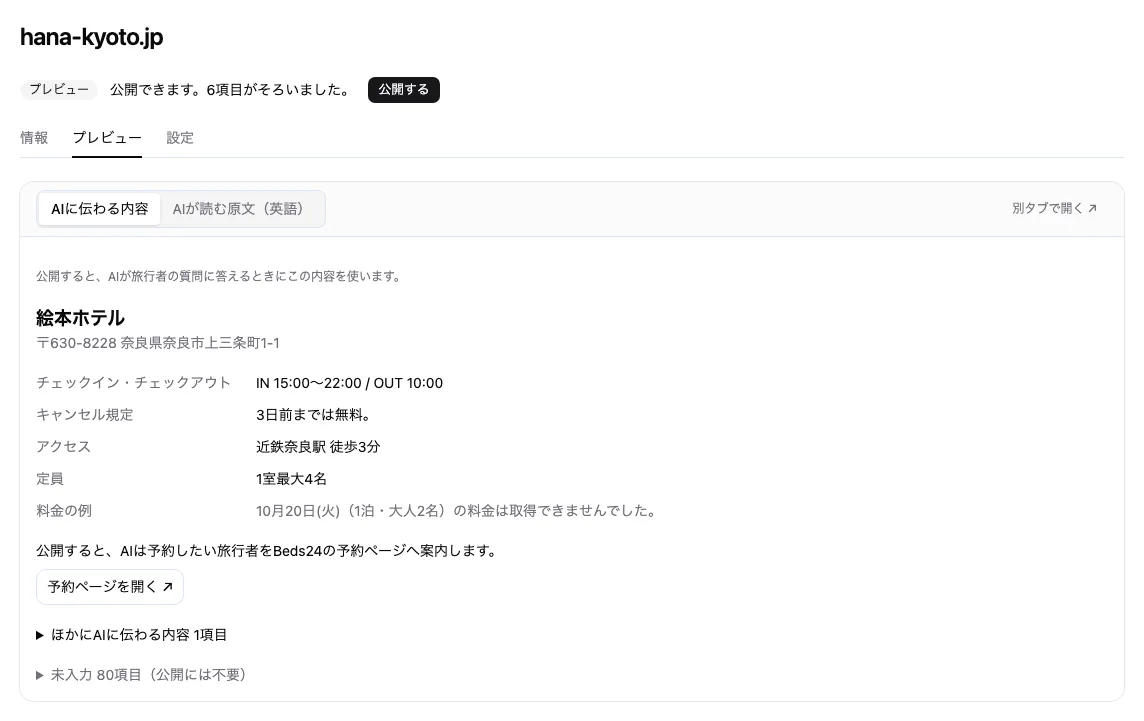Click the 定員 label
1144x721 pixels.
pyautogui.click(x=50, y=479)
